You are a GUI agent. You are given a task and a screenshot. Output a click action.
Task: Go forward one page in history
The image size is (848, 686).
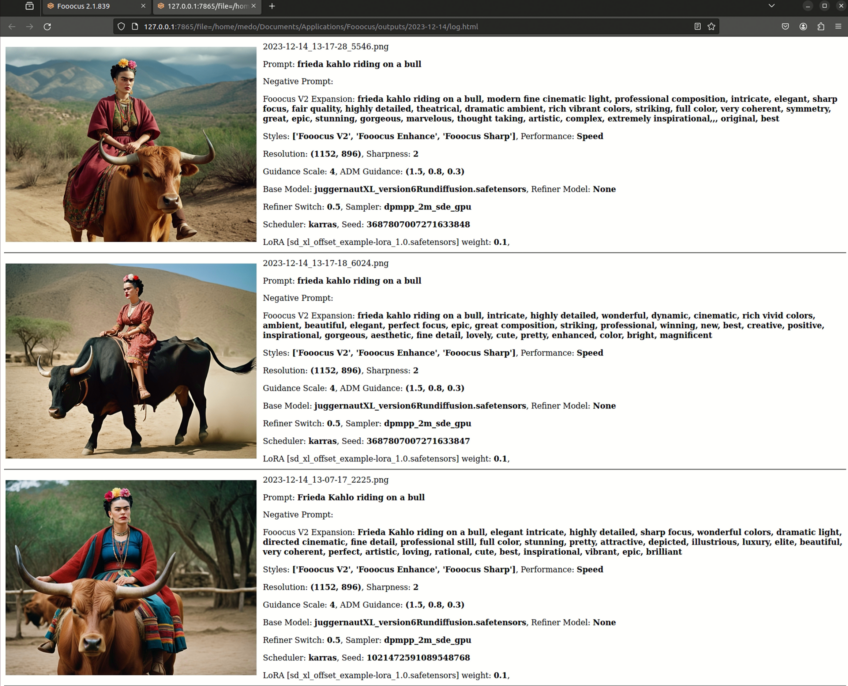click(30, 27)
